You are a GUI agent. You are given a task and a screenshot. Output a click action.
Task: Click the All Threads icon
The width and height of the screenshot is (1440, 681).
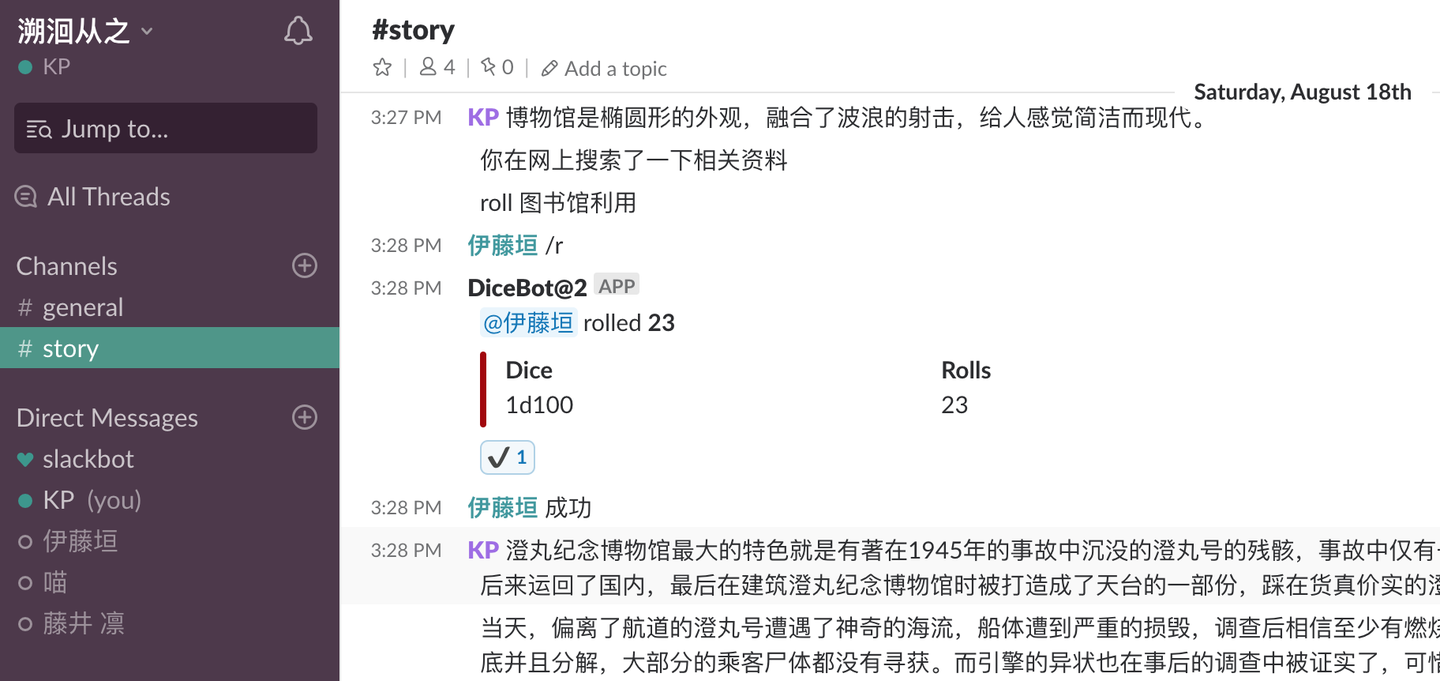[x=25, y=196]
